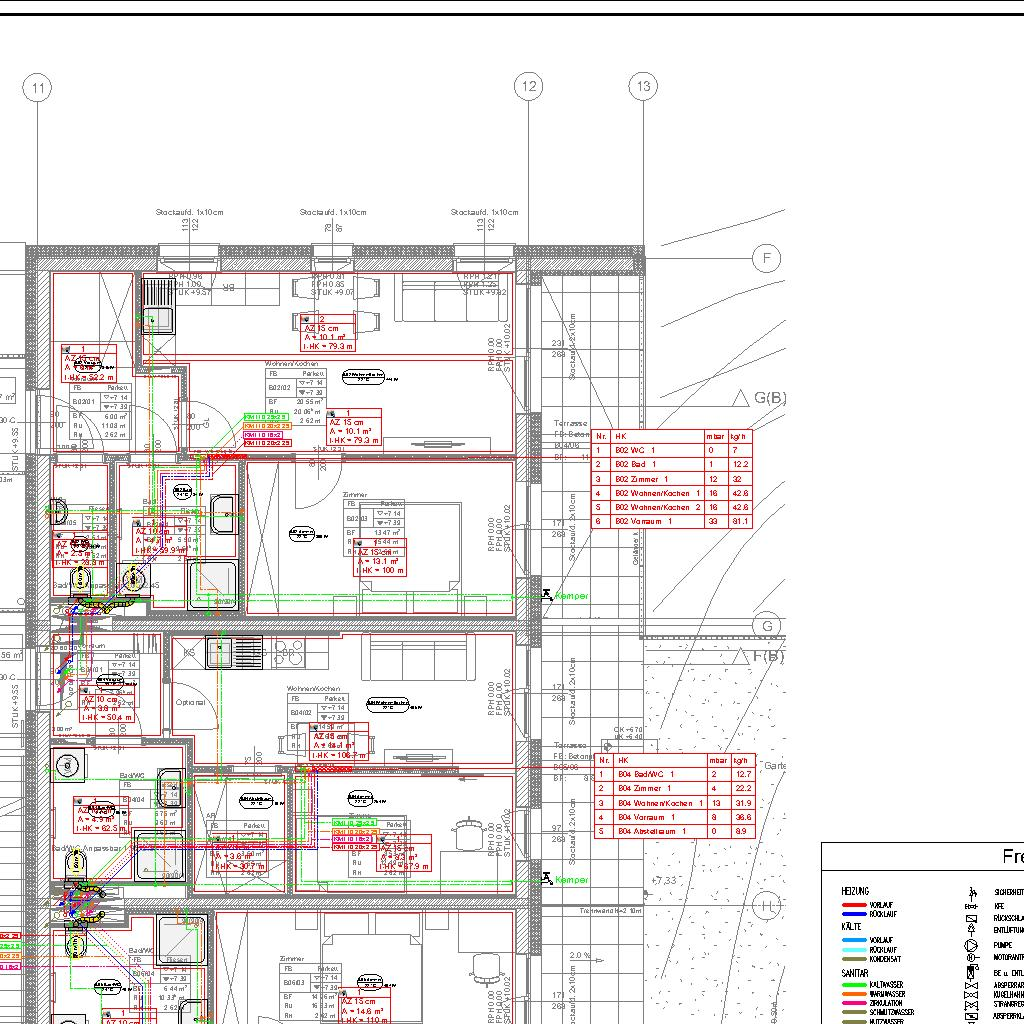Click the grid axis bubble 12
This screenshot has width=1024, height=1024.
528,87
